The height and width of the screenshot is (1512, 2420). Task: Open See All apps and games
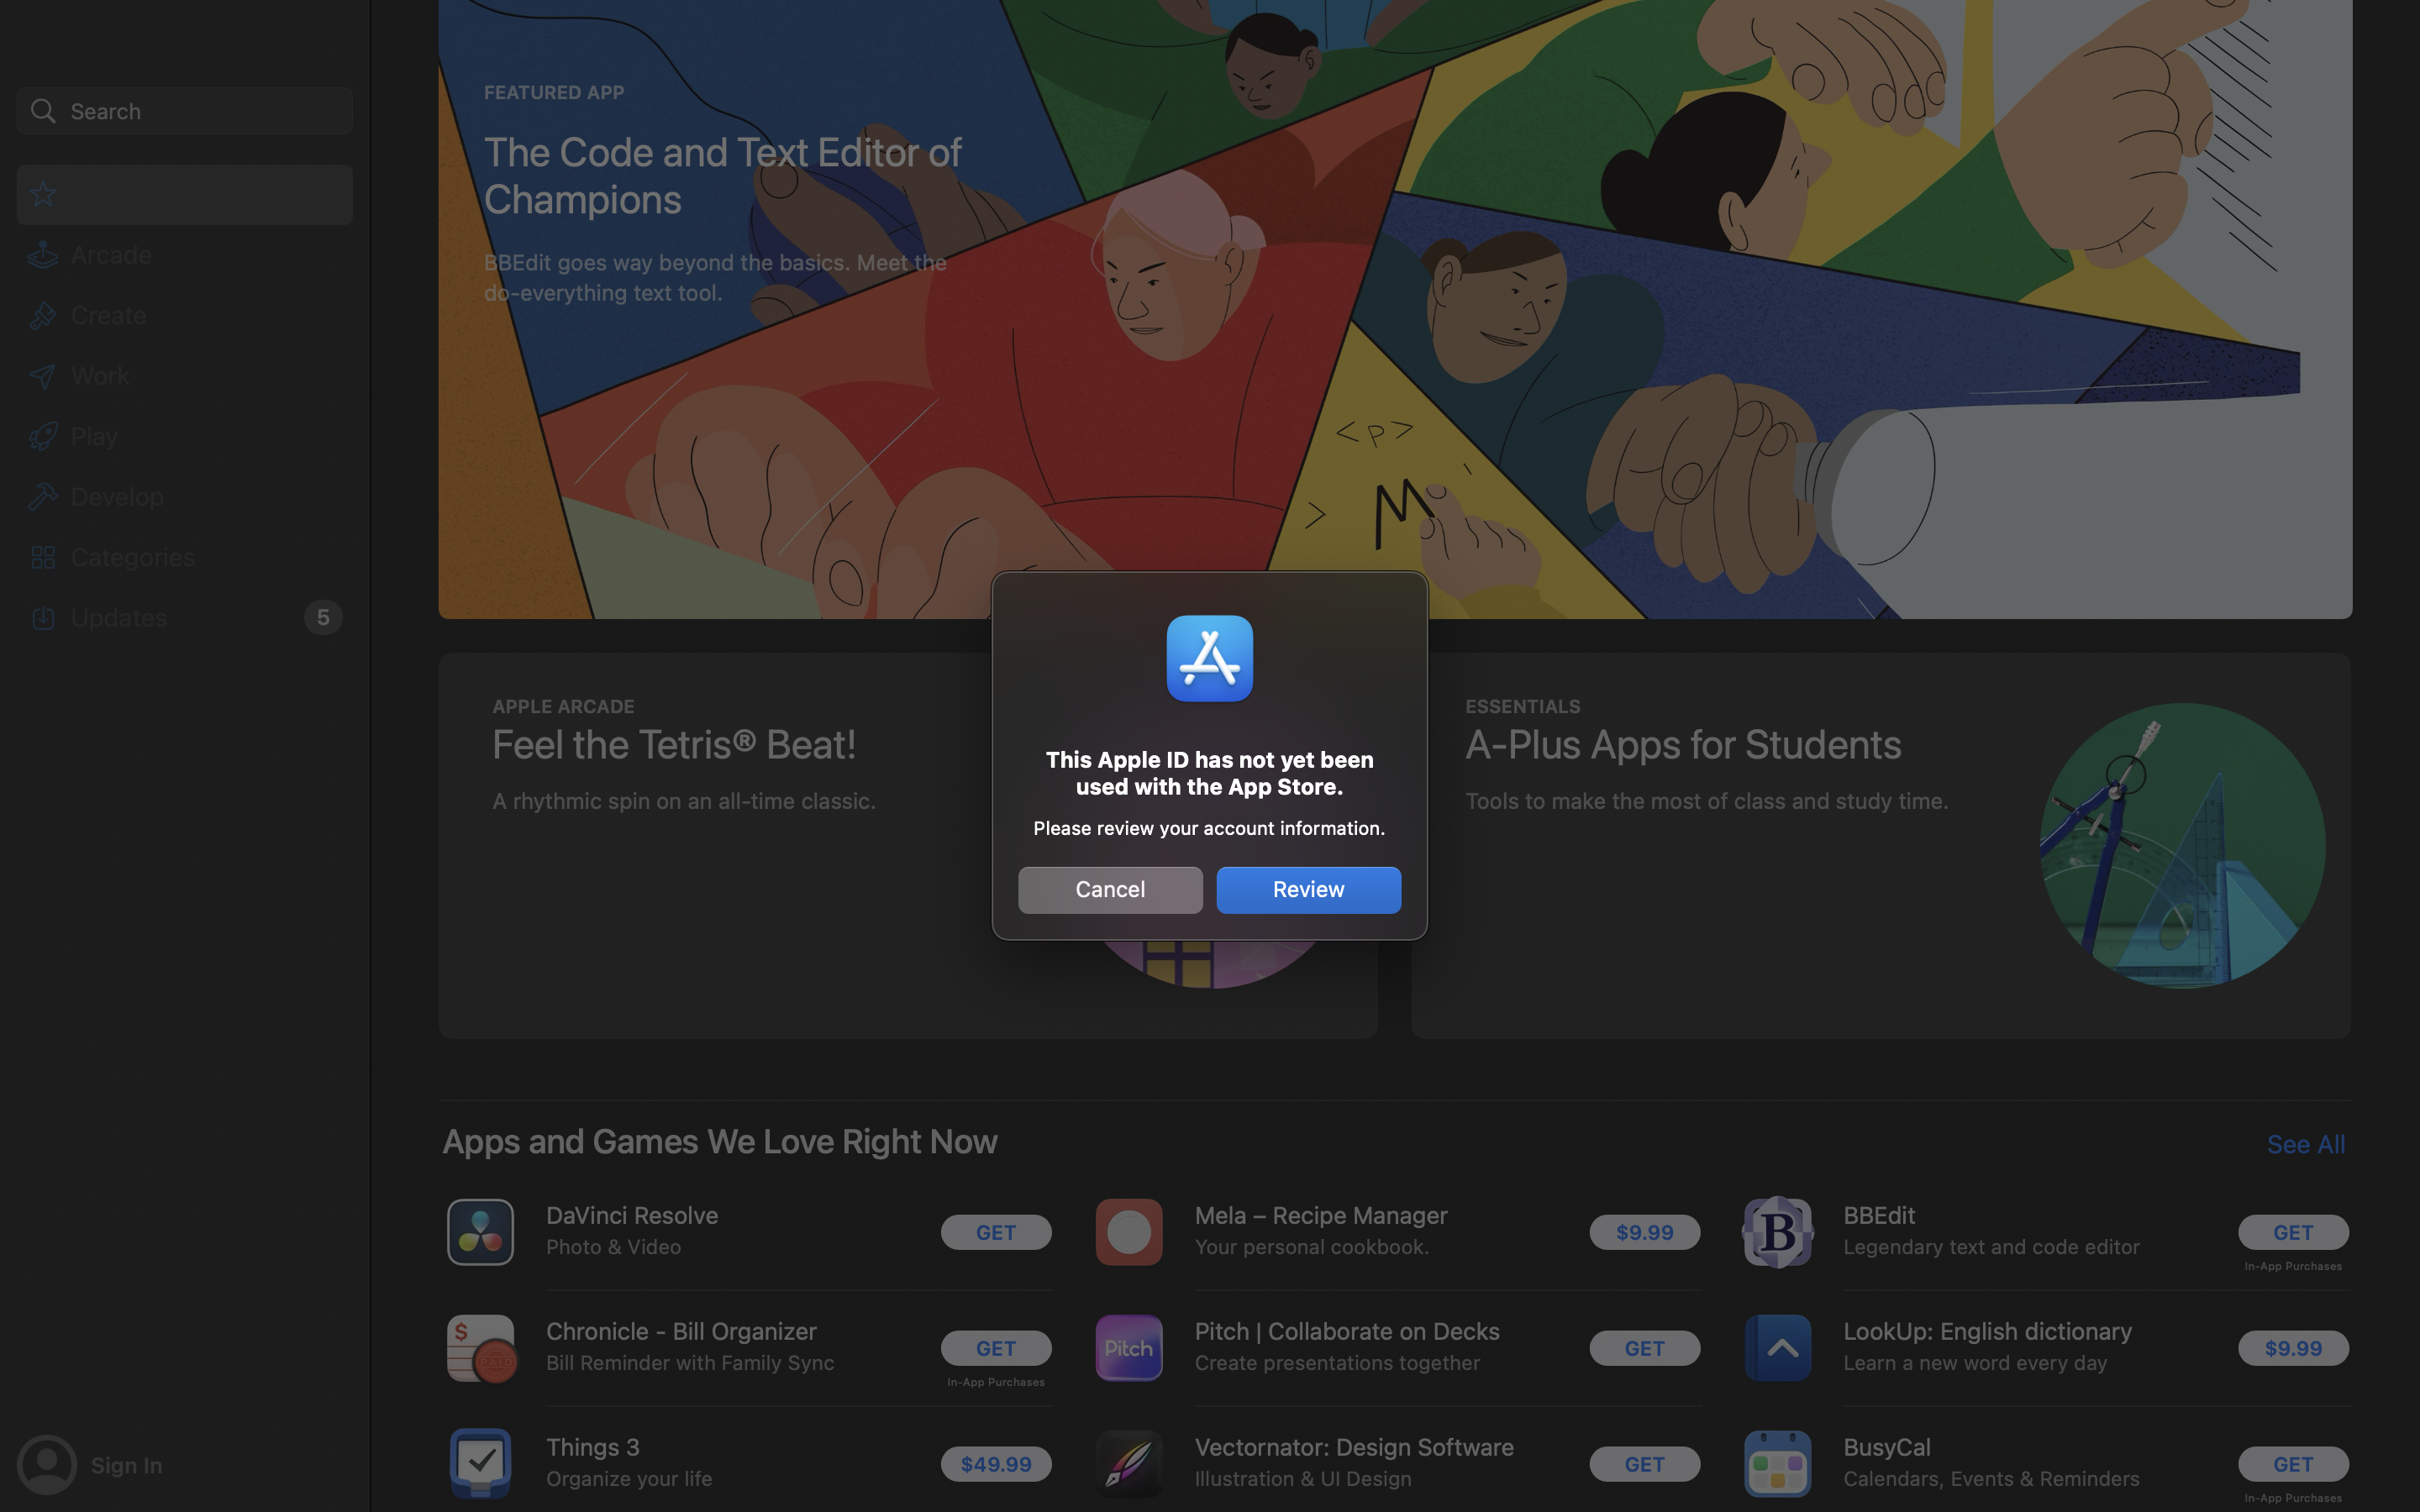tap(2305, 1143)
